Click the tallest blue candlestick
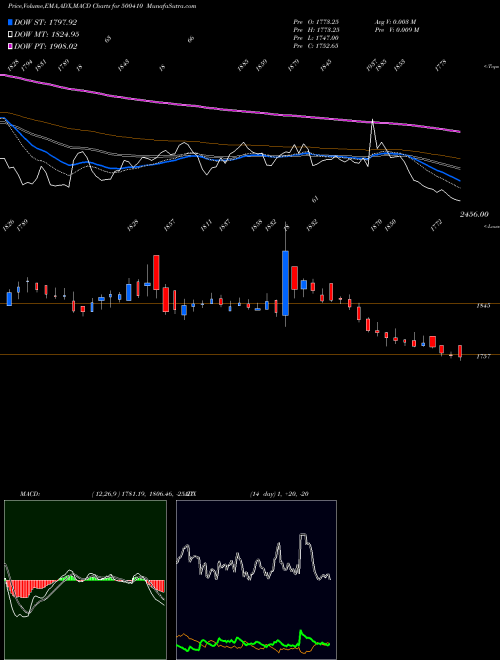This screenshot has height=660, width=500. (285, 283)
